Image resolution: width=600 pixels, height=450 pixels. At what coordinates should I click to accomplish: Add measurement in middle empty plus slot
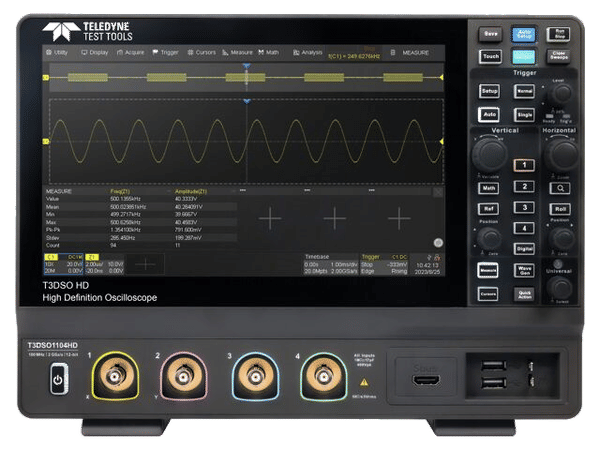(x=334, y=218)
